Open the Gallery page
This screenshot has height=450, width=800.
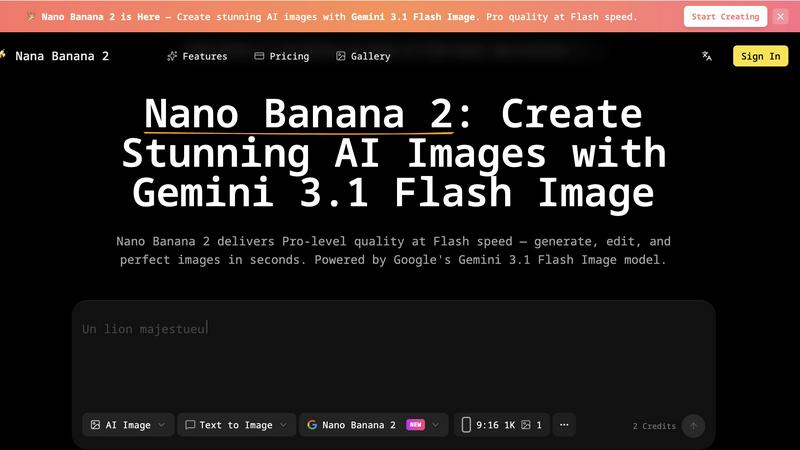(x=363, y=56)
